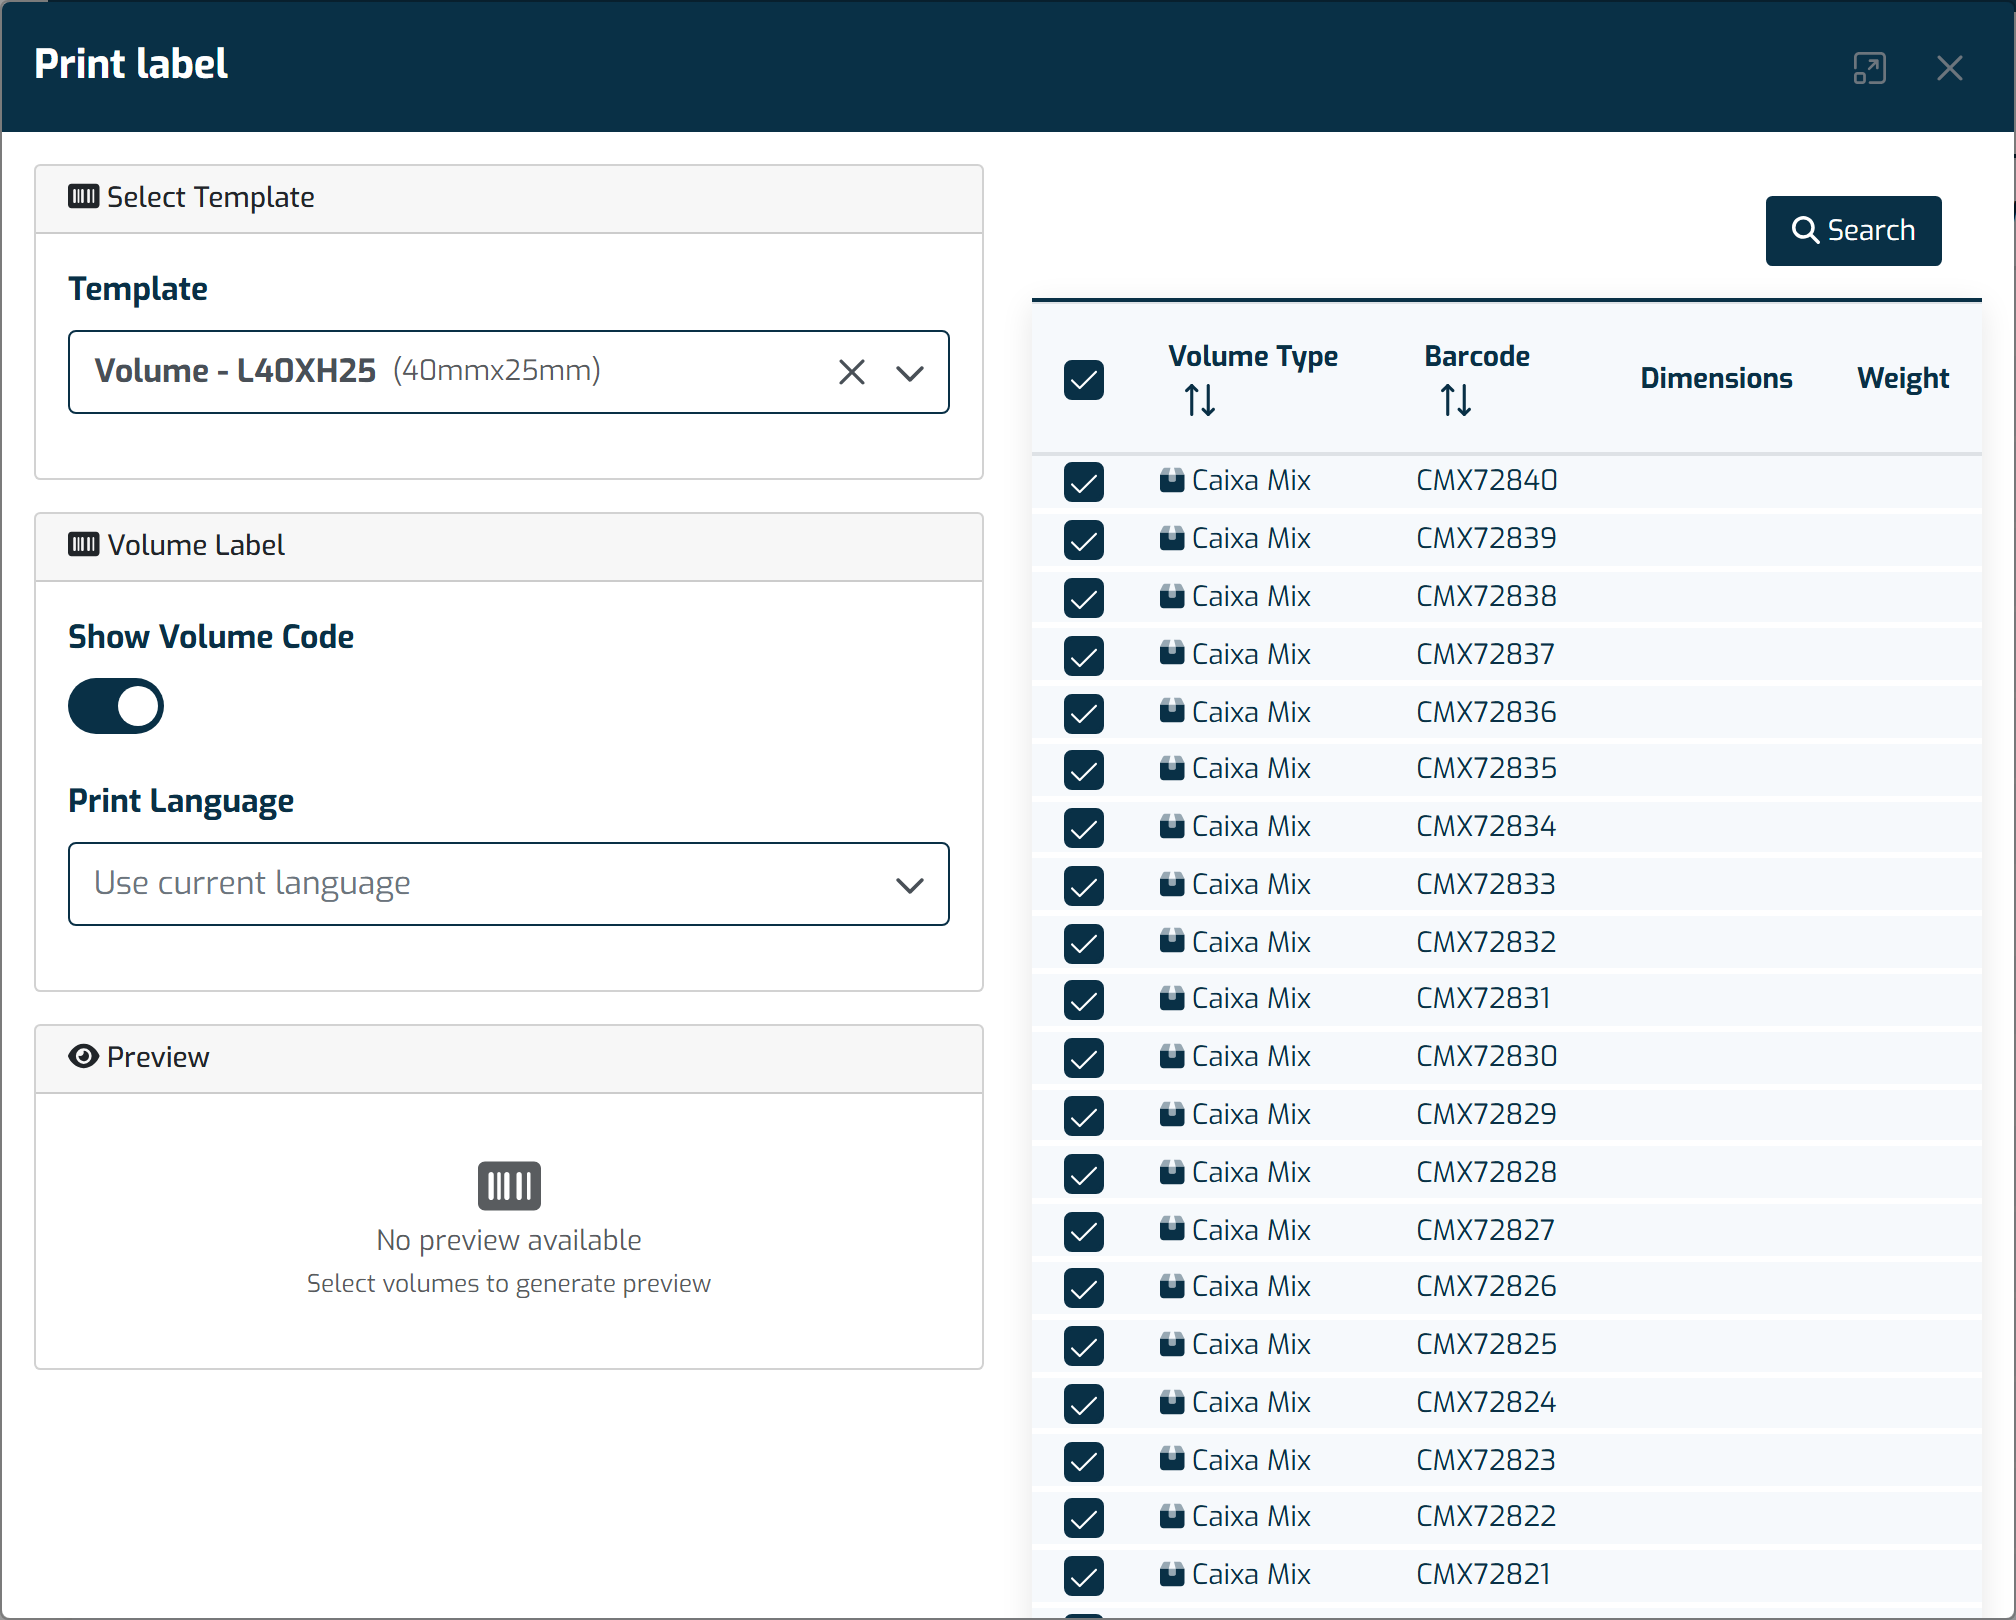
Task: Sort by Barcode arrows icon
Action: click(1456, 400)
